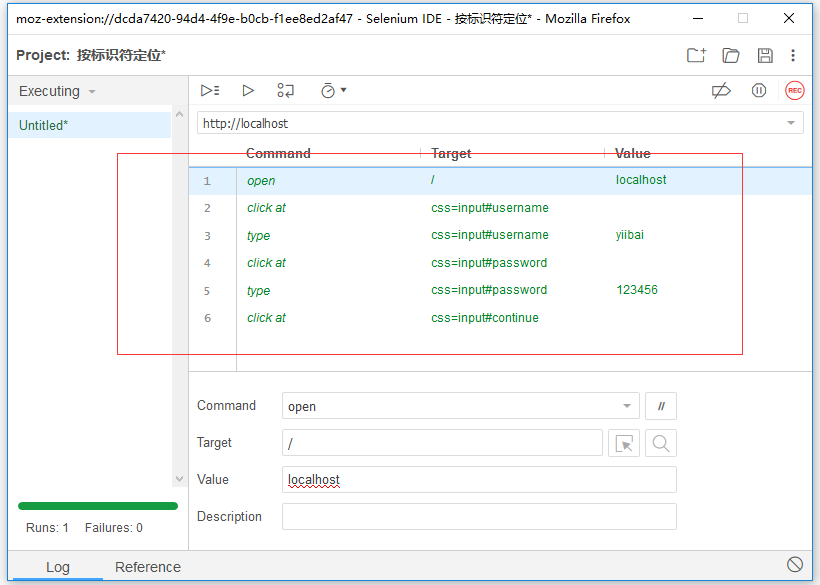Click the project name title
Image resolution: width=820 pixels, height=585 pixels.
tap(121, 55)
